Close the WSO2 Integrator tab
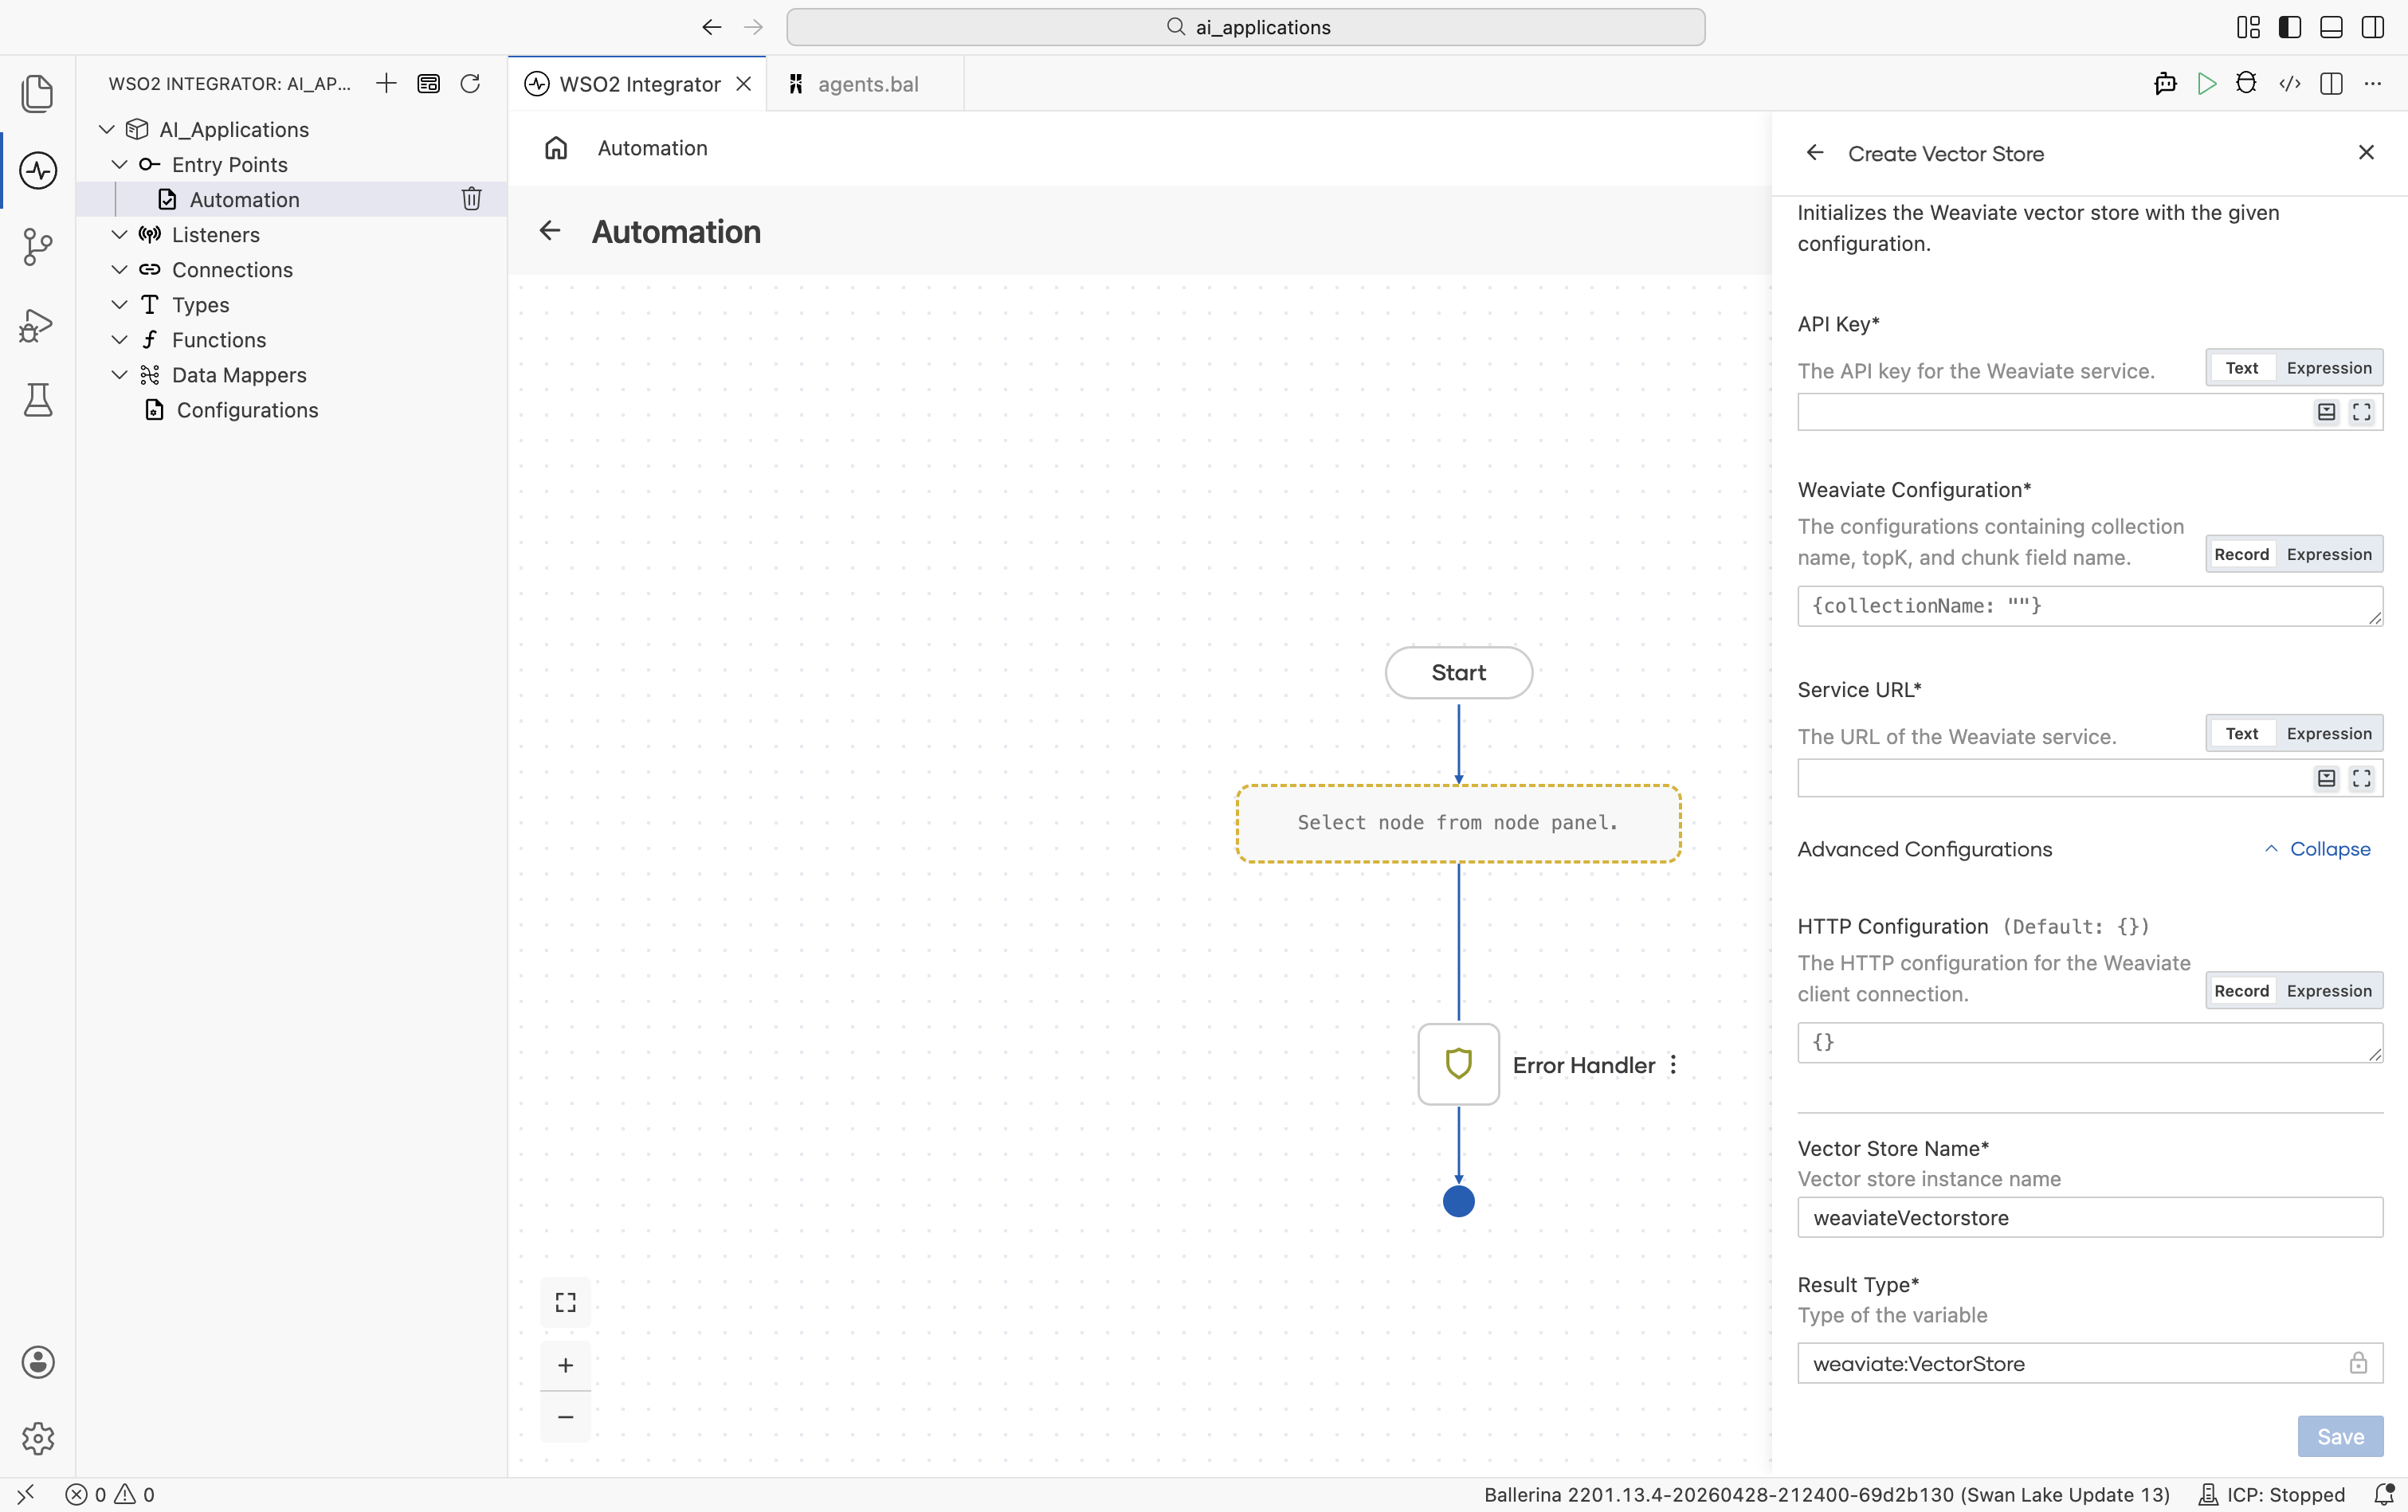2408x1512 pixels. tap(744, 84)
